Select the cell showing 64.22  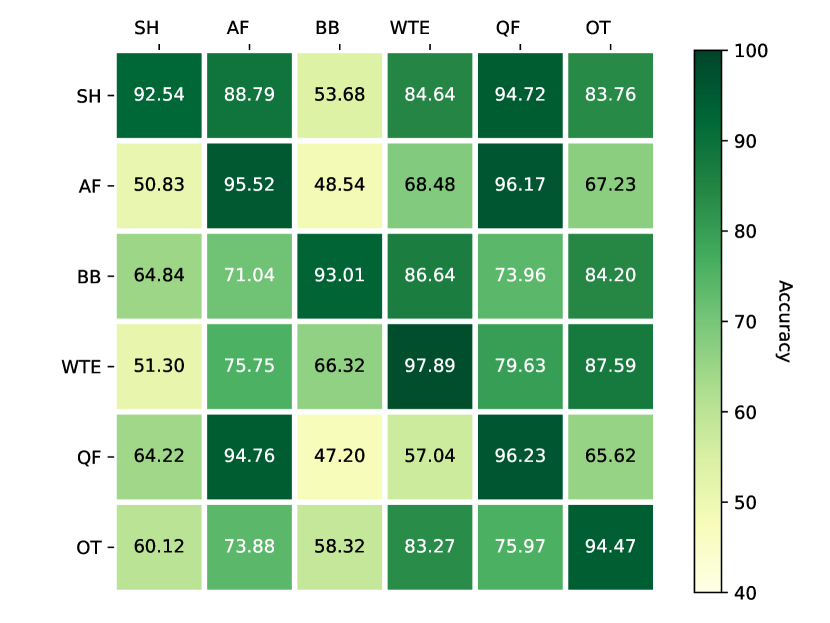(x=159, y=457)
